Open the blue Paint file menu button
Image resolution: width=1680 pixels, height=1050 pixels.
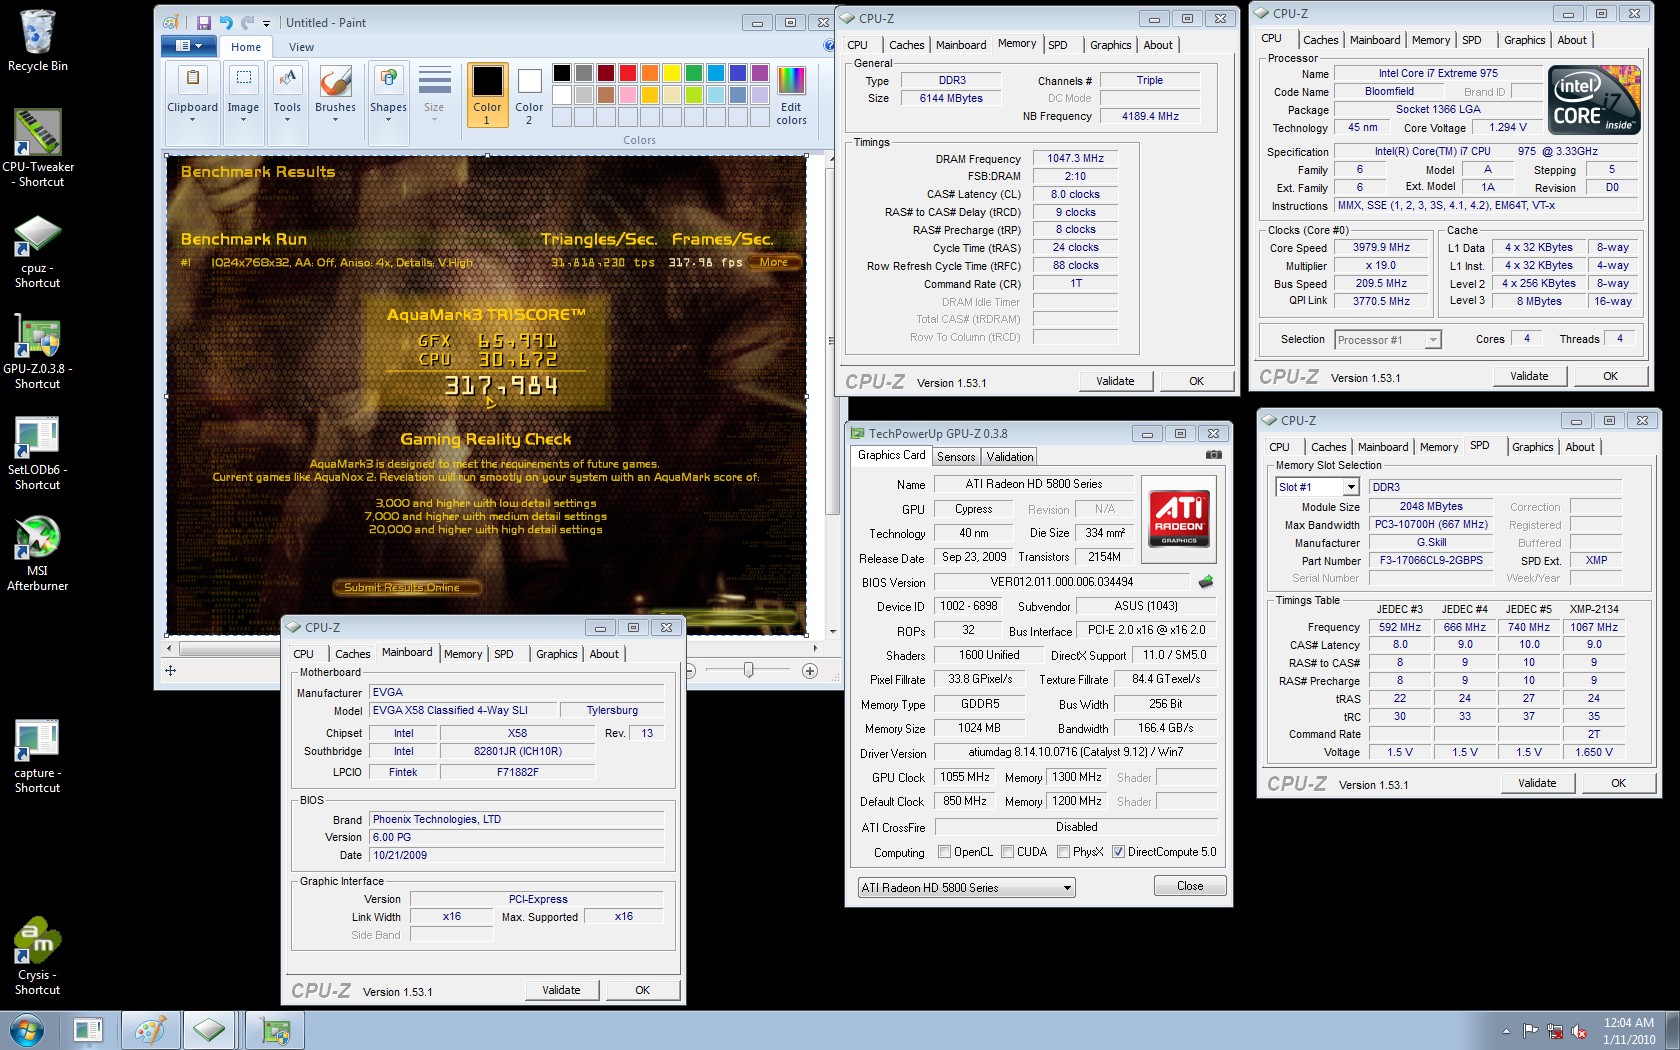pyautogui.click(x=189, y=46)
